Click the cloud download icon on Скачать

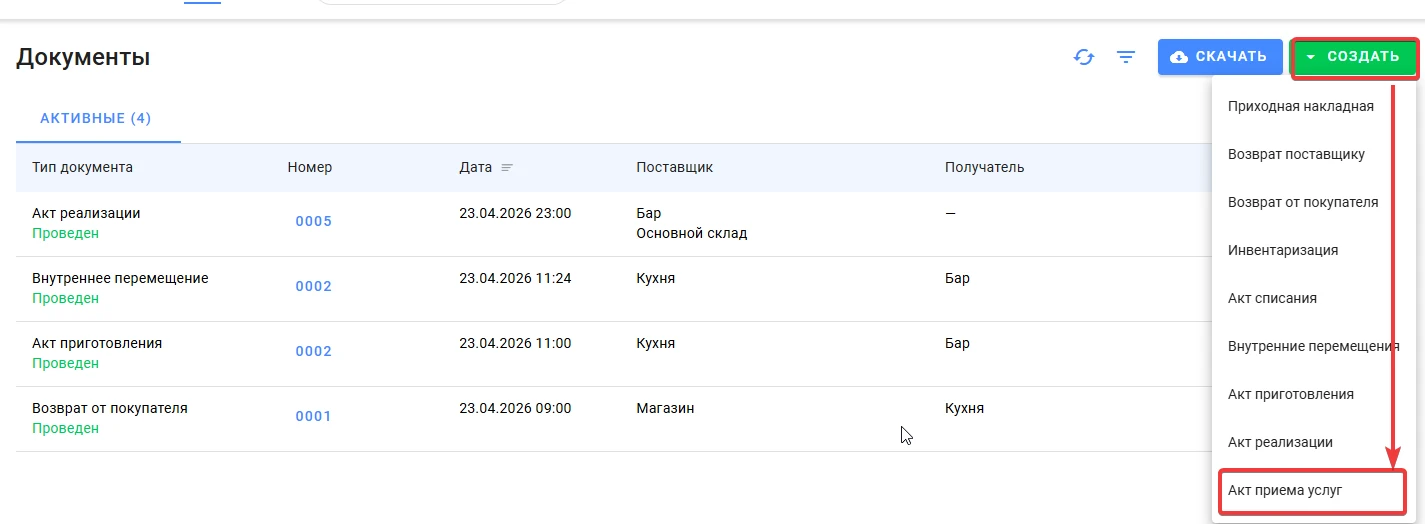click(1179, 57)
